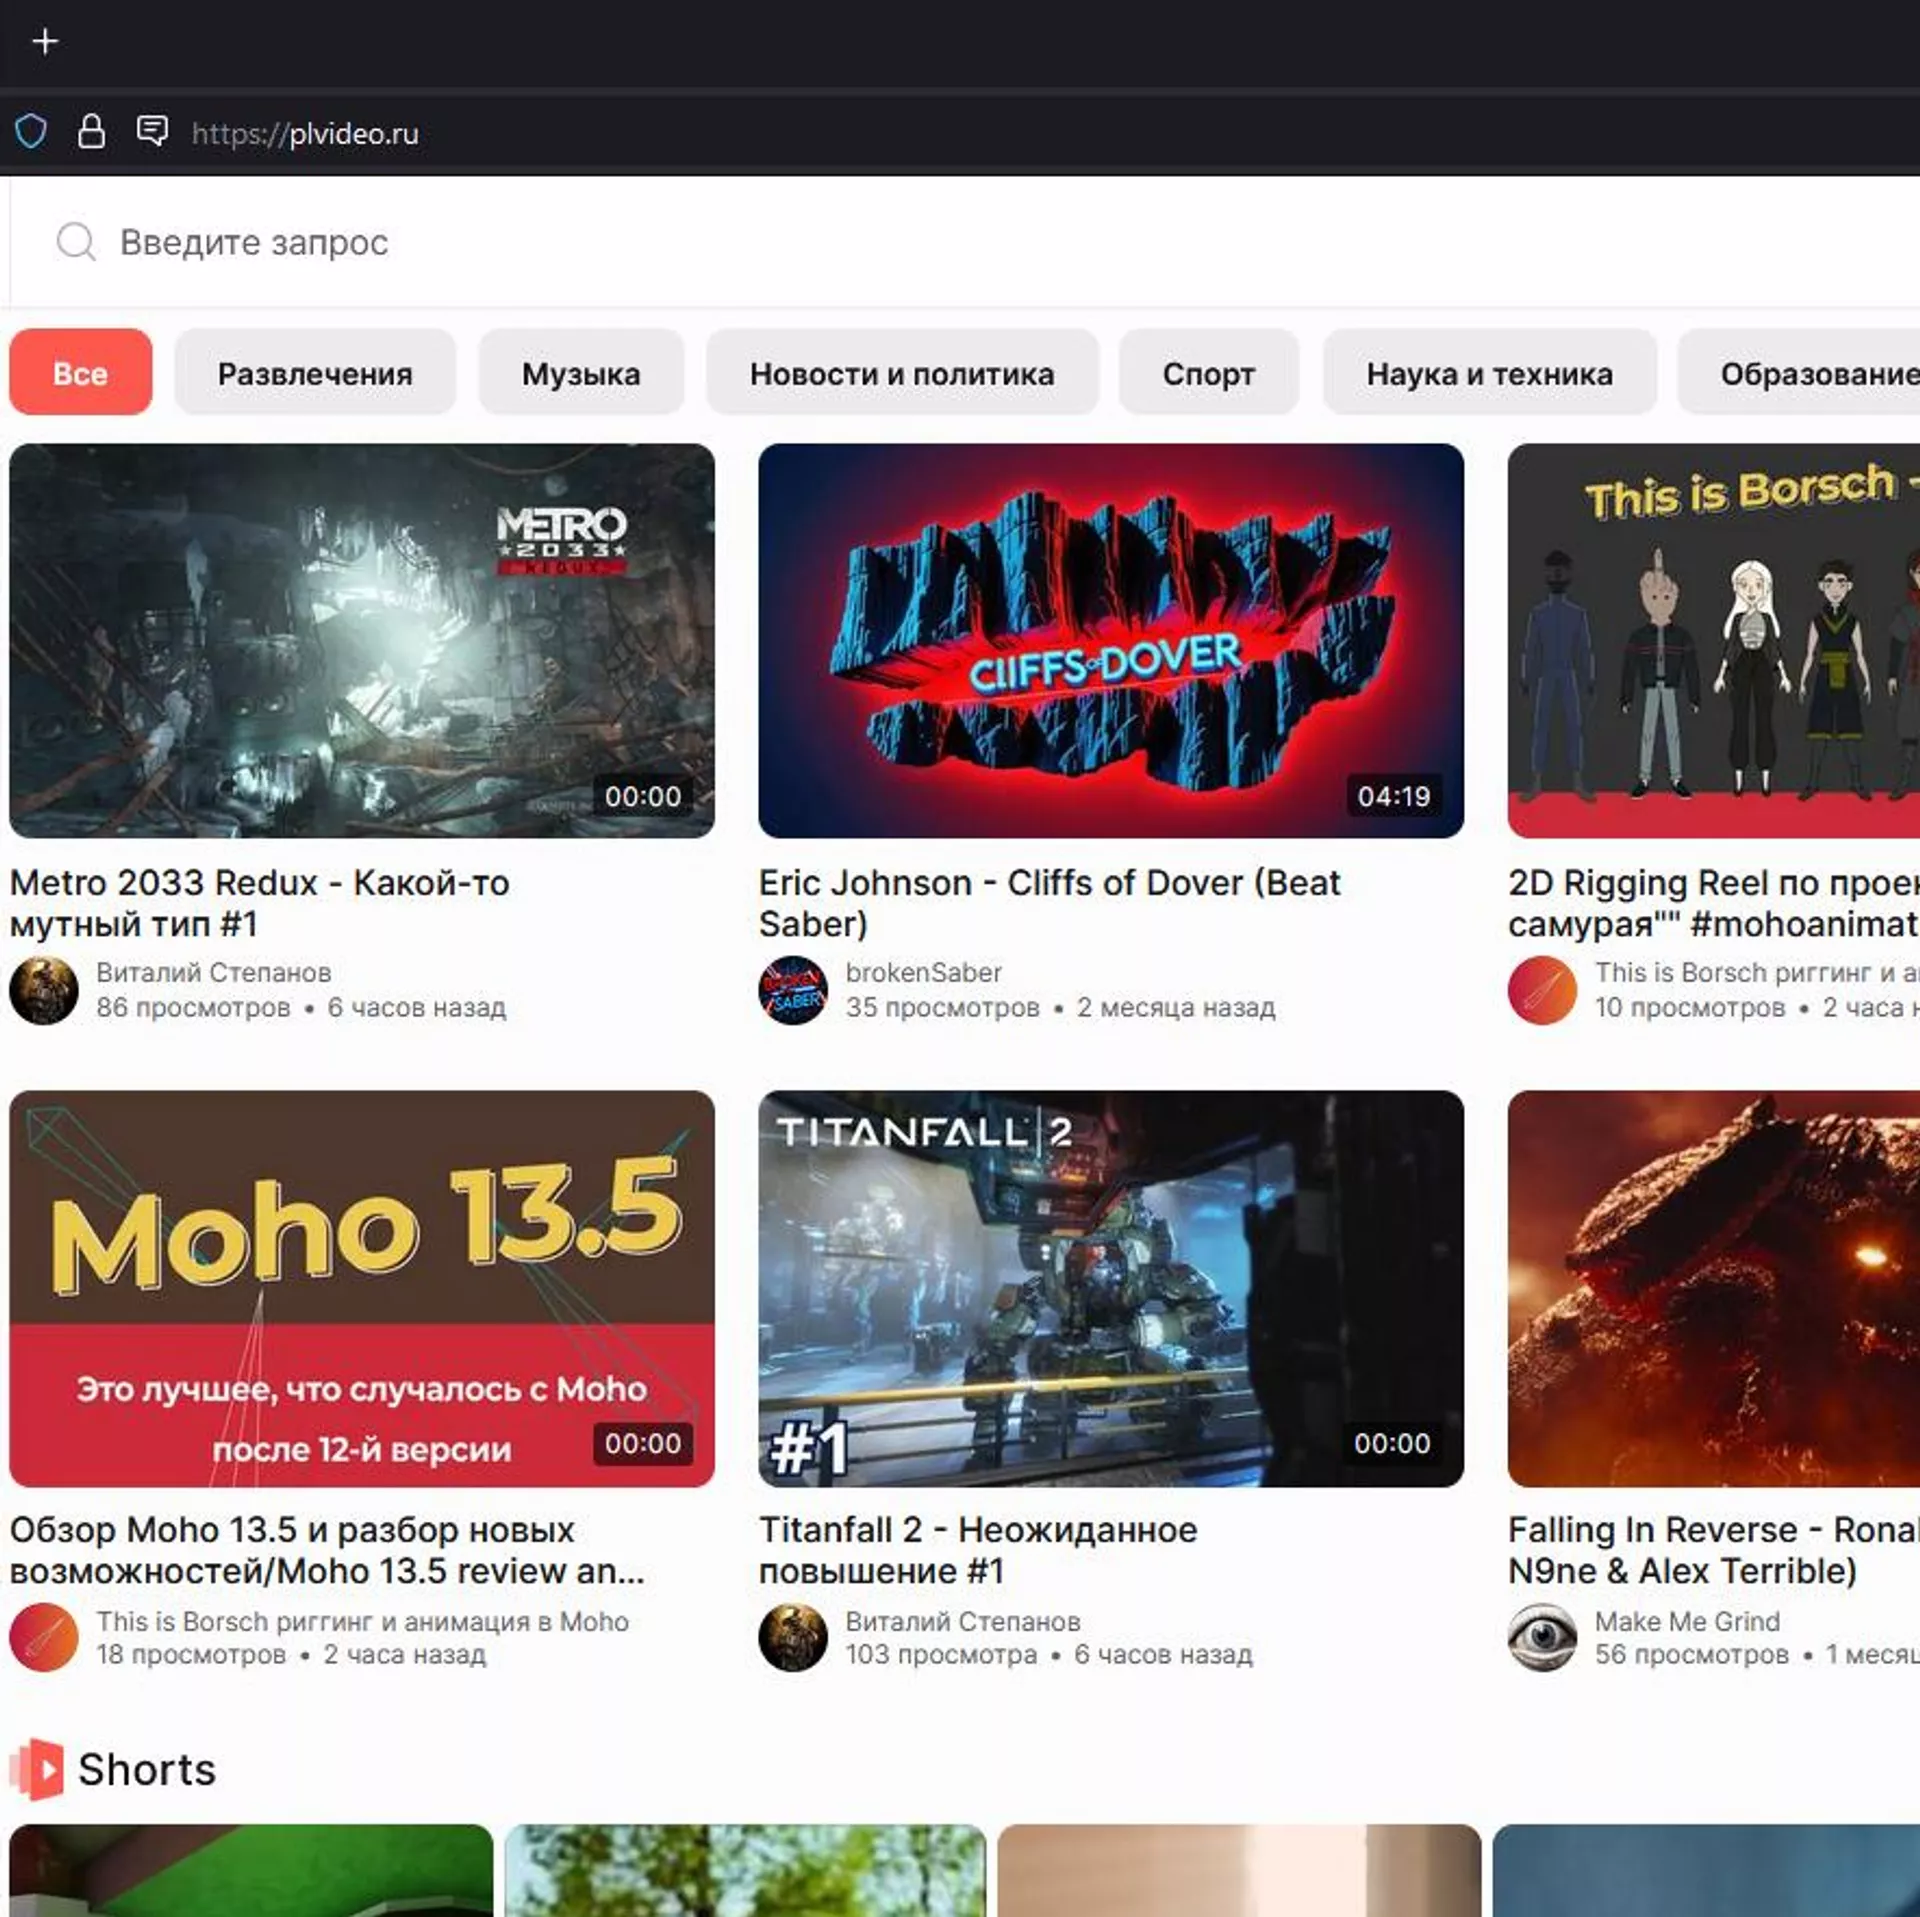Open Виталий Степанов avatar under Metro video
This screenshot has width=1920, height=1917.
pyautogui.click(x=44, y=990)
